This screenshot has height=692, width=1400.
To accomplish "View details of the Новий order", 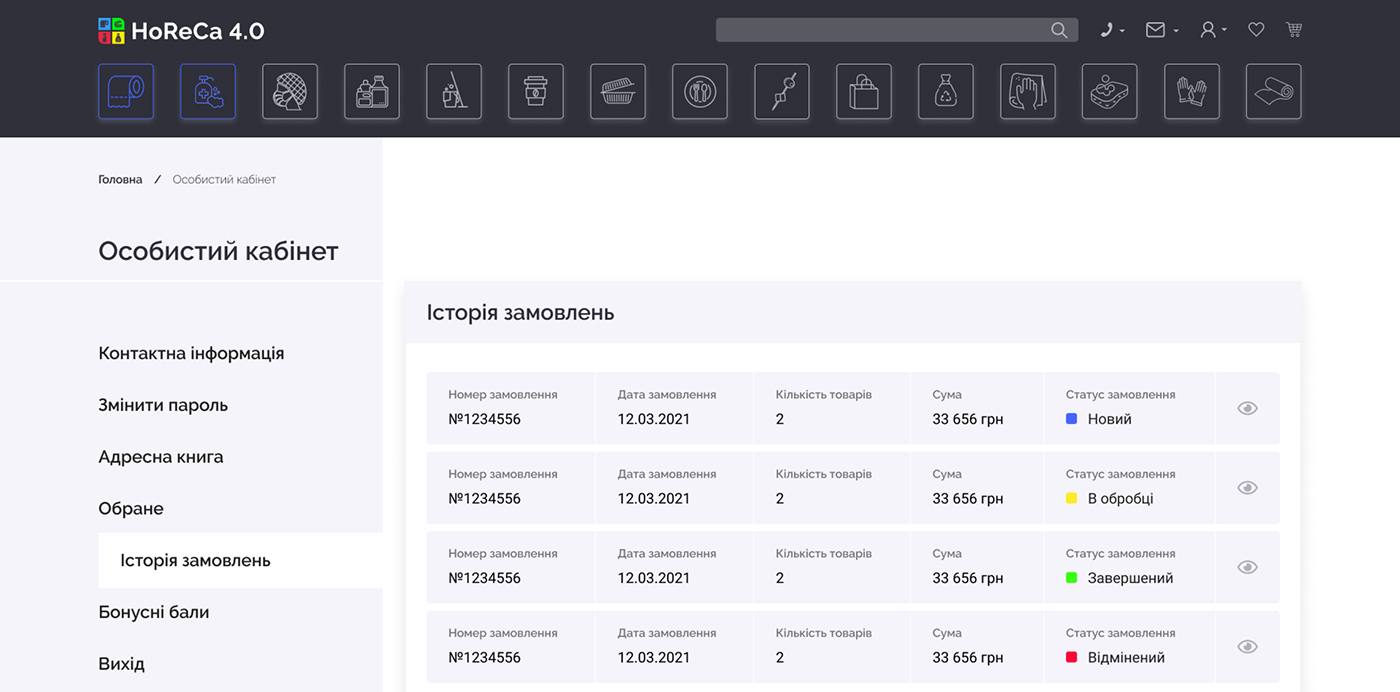I will pos(1247,408).
